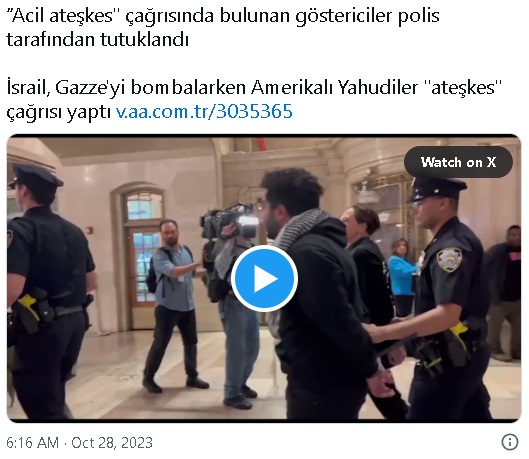Click the NYPD badge on the right officer's shoulder

449,260
